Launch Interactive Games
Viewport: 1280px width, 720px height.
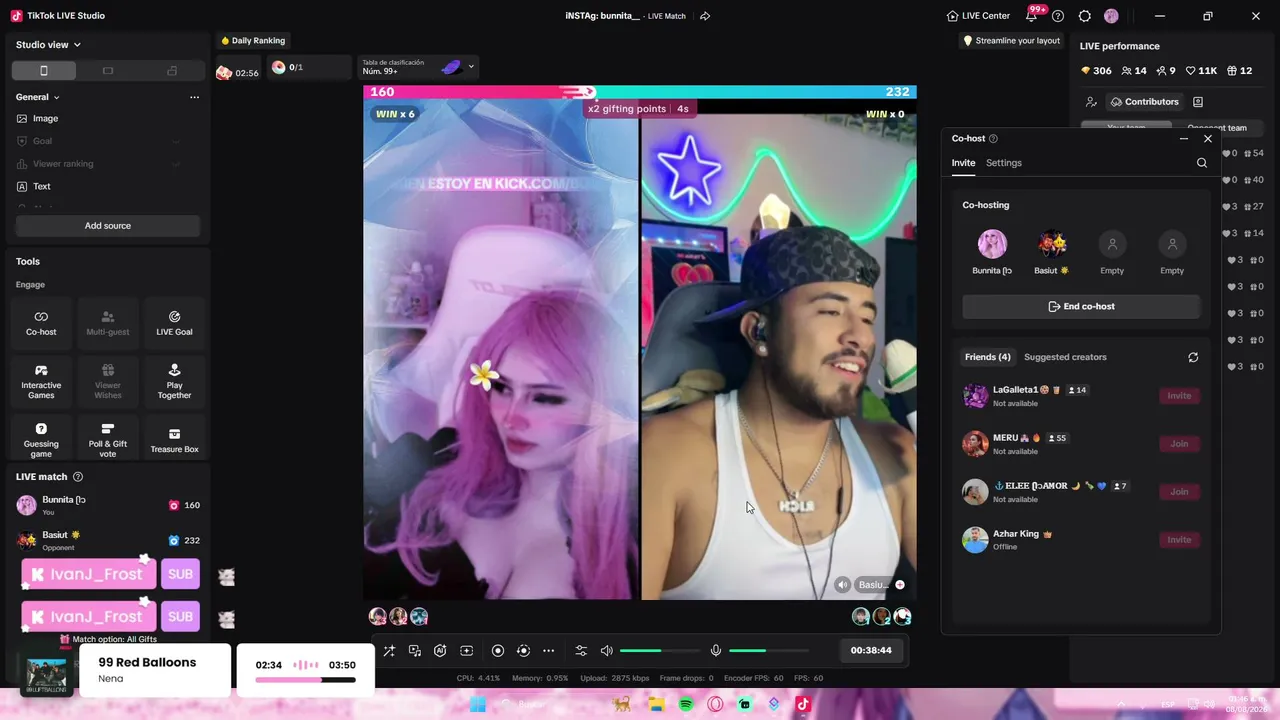tap(41, 381)
